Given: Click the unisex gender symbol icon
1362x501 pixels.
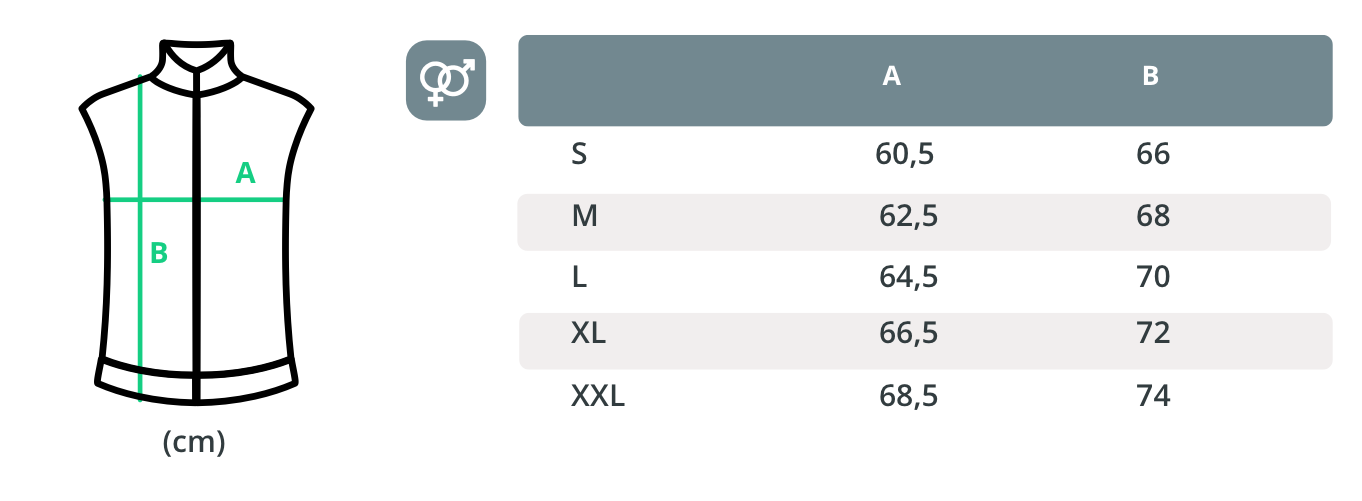Looking at the screenshot, I should click(x=446, y=80).
